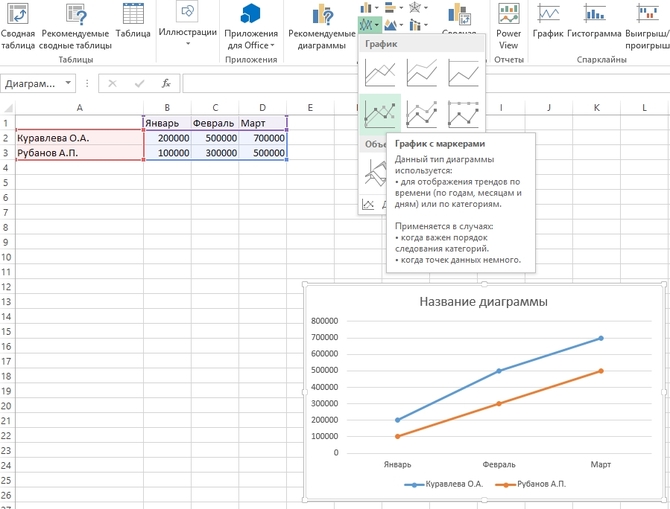Image resolution: width=670 pixels, height=509 pixels.
Task: Select column header B
Action: (167, 107)
